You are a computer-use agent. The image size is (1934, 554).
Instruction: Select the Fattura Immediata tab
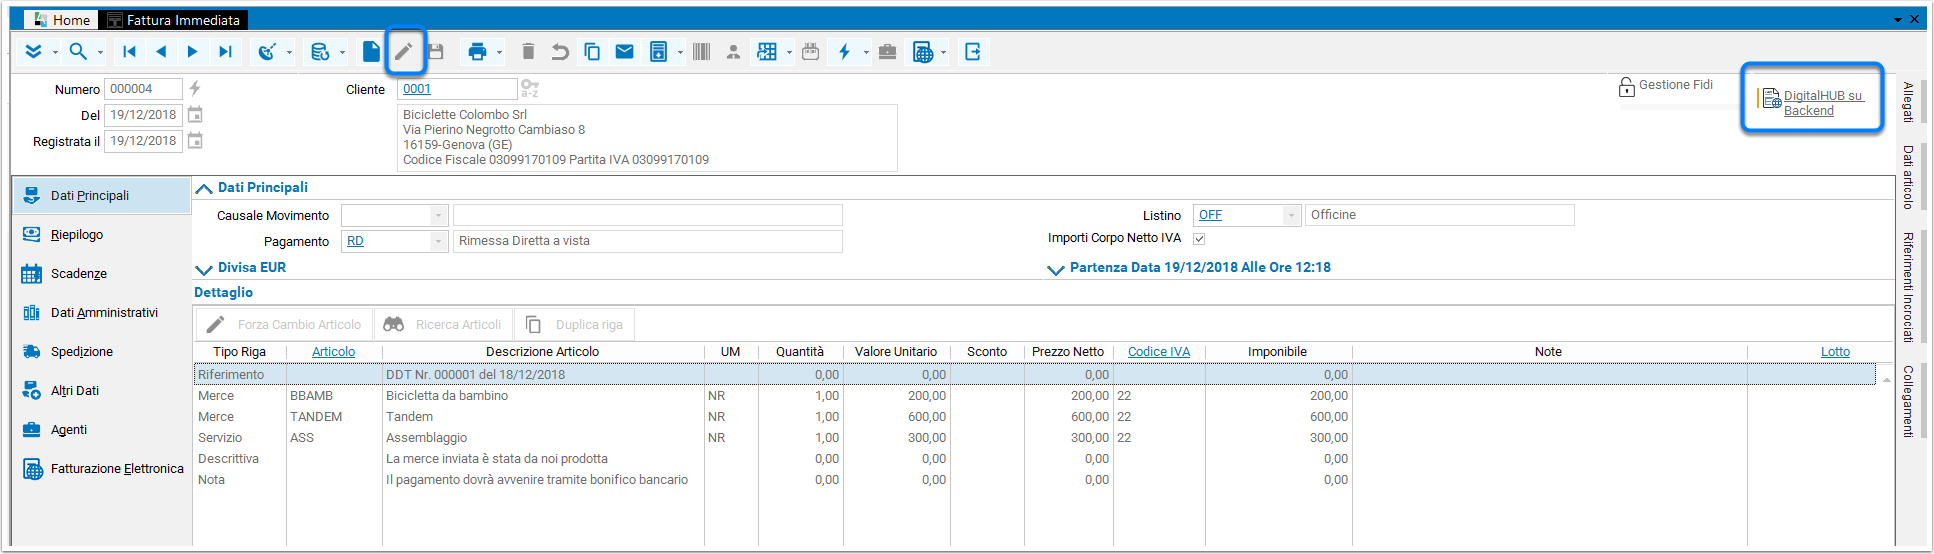(175, 20)
